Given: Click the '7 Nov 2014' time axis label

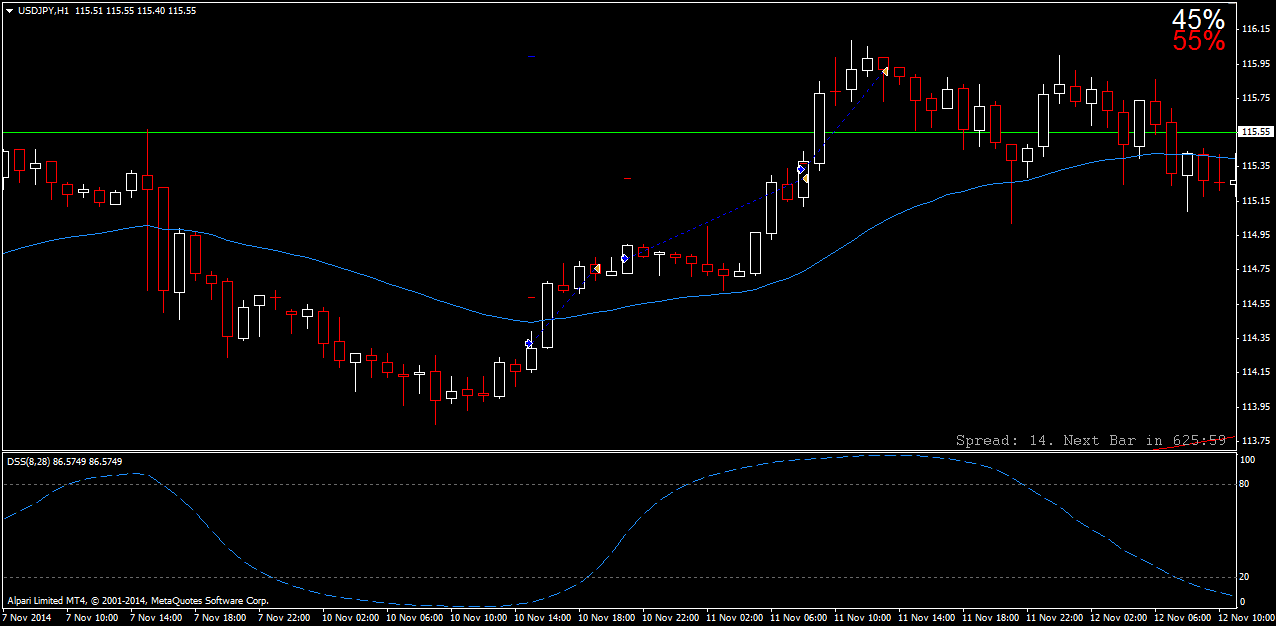Looking at the screenshot, I should [x=26, y=618].
